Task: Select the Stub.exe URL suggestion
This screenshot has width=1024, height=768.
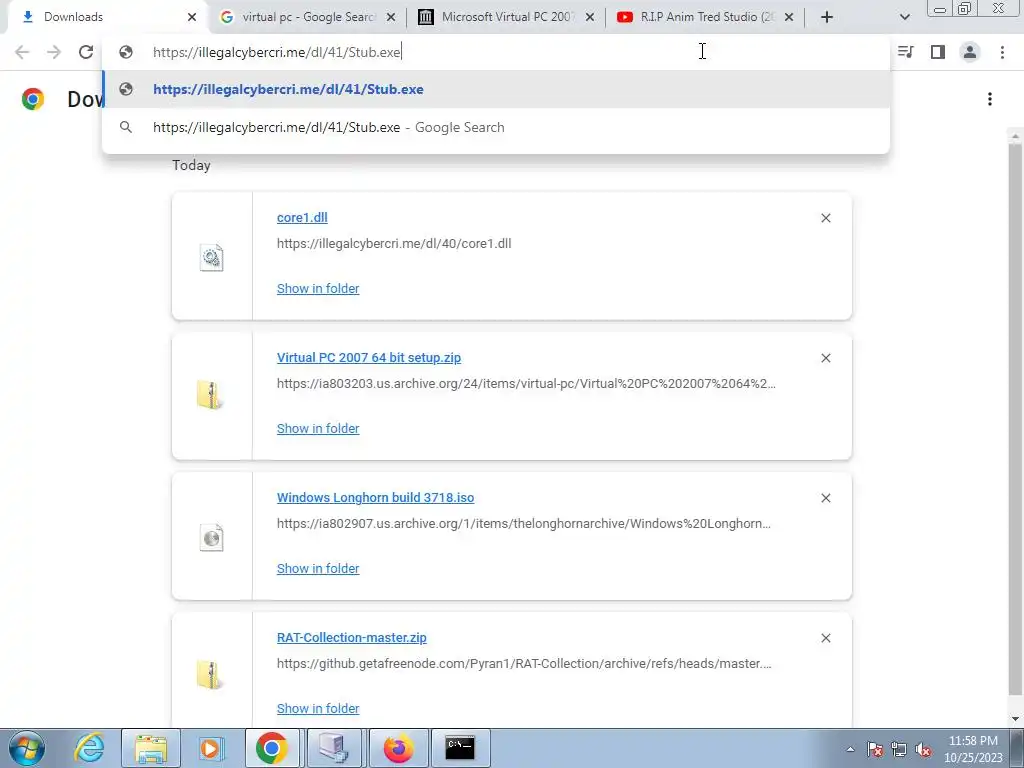Action: point(496,89)
